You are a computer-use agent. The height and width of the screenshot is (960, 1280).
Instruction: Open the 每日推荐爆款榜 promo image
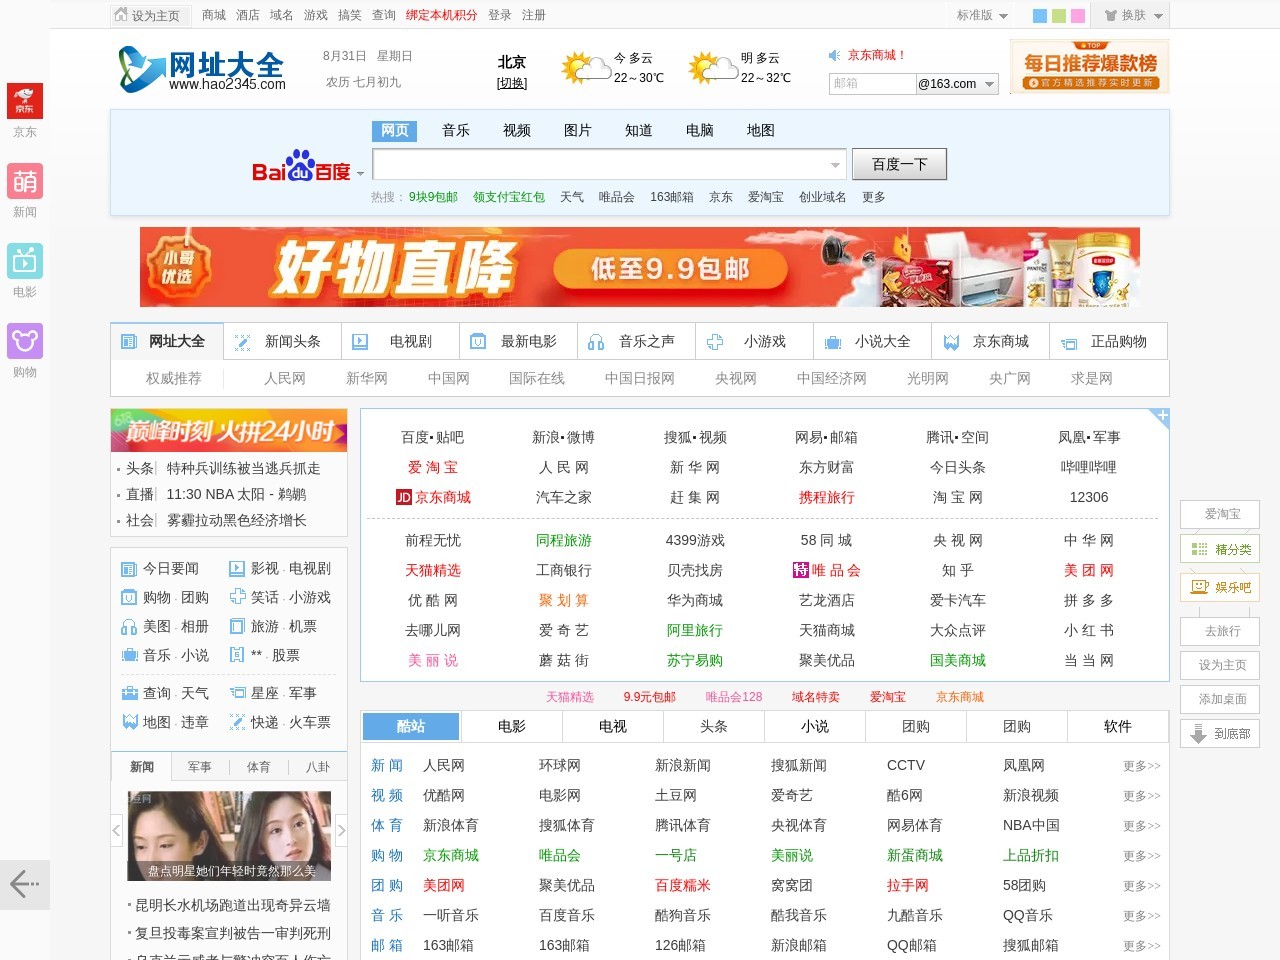coord(1090,66)
